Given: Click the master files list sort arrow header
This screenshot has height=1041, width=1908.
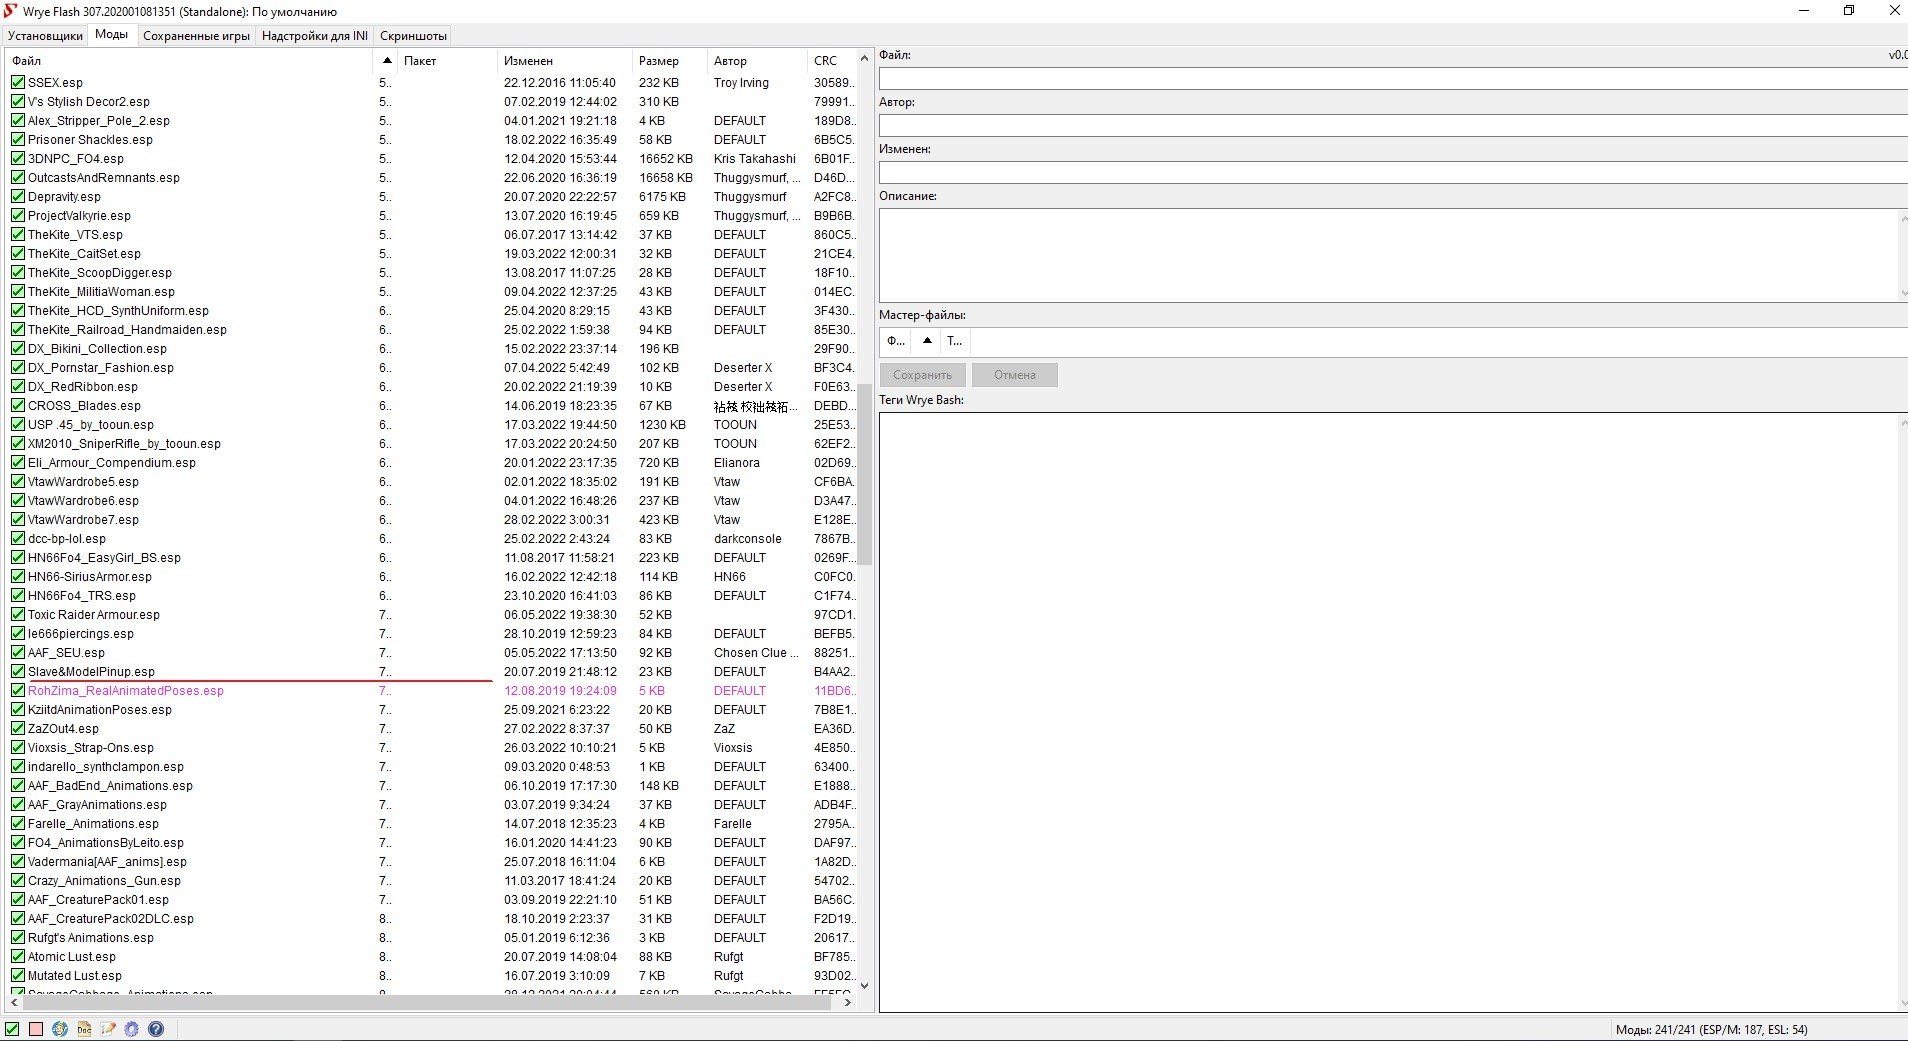Looking at the screenshot, I should click(x=927, y=341).
